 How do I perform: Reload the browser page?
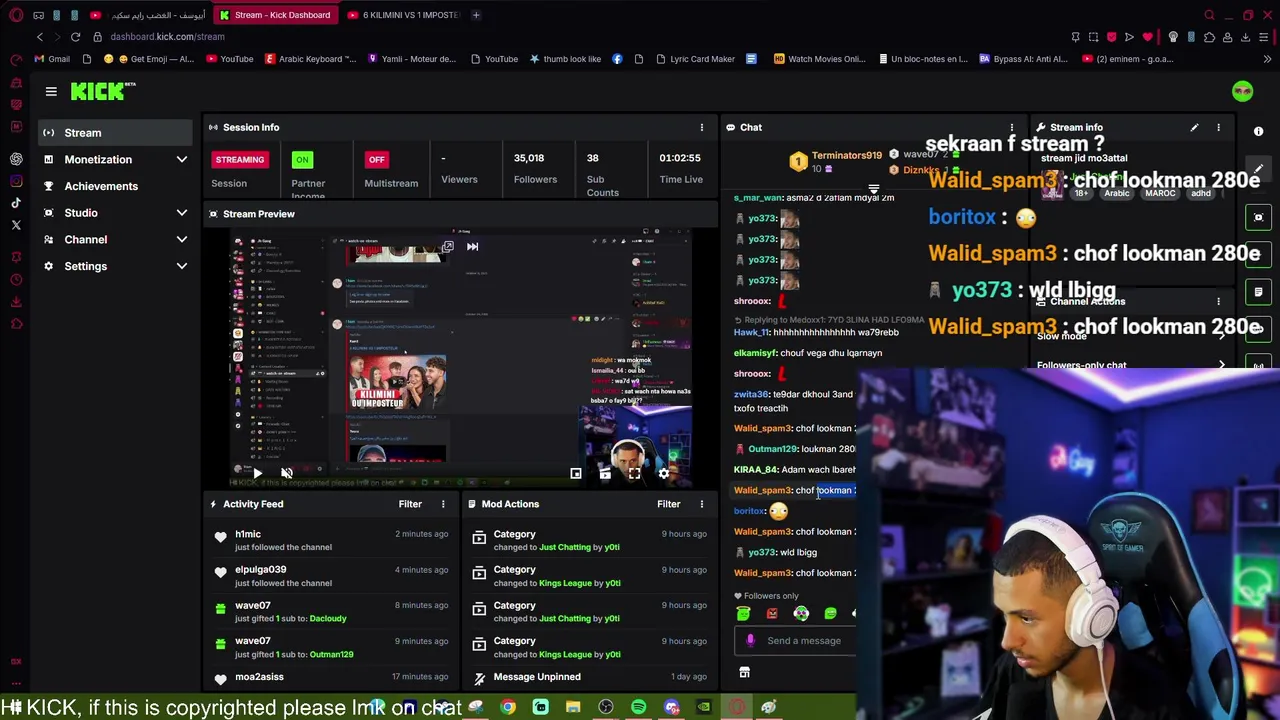click(75, 37)
